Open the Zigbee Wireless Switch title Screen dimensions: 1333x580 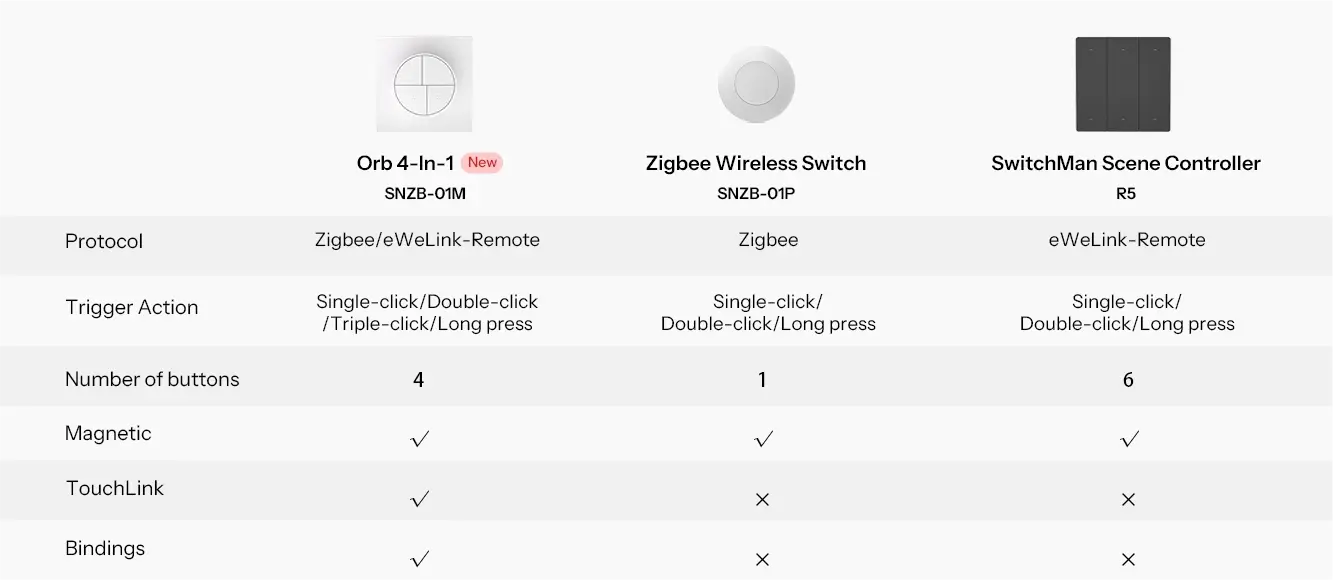756,163
